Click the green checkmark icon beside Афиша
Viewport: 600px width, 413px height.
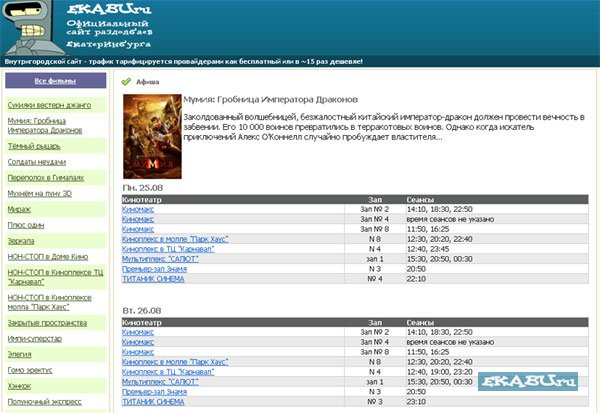coord(126,82)
